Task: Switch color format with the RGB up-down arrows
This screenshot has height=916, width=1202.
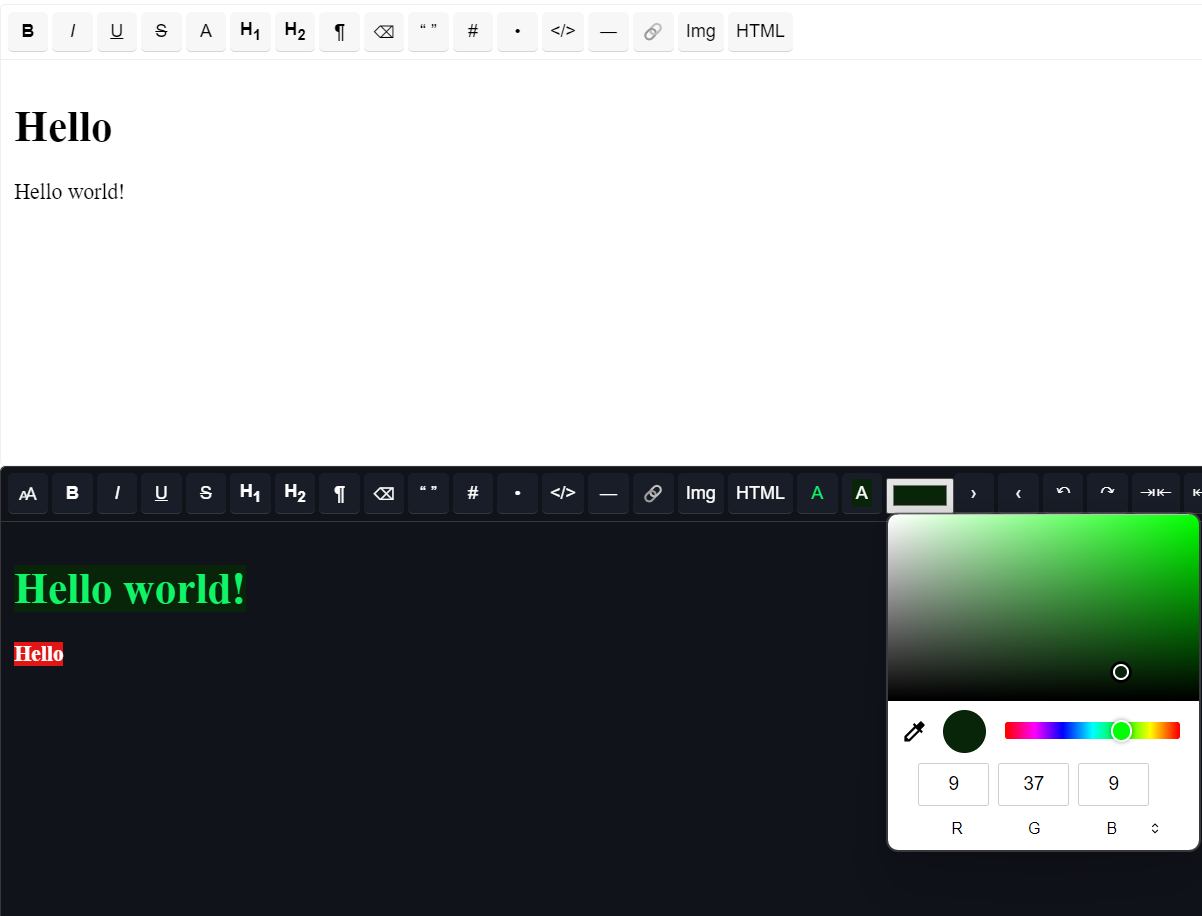Action: (1155, 828)
